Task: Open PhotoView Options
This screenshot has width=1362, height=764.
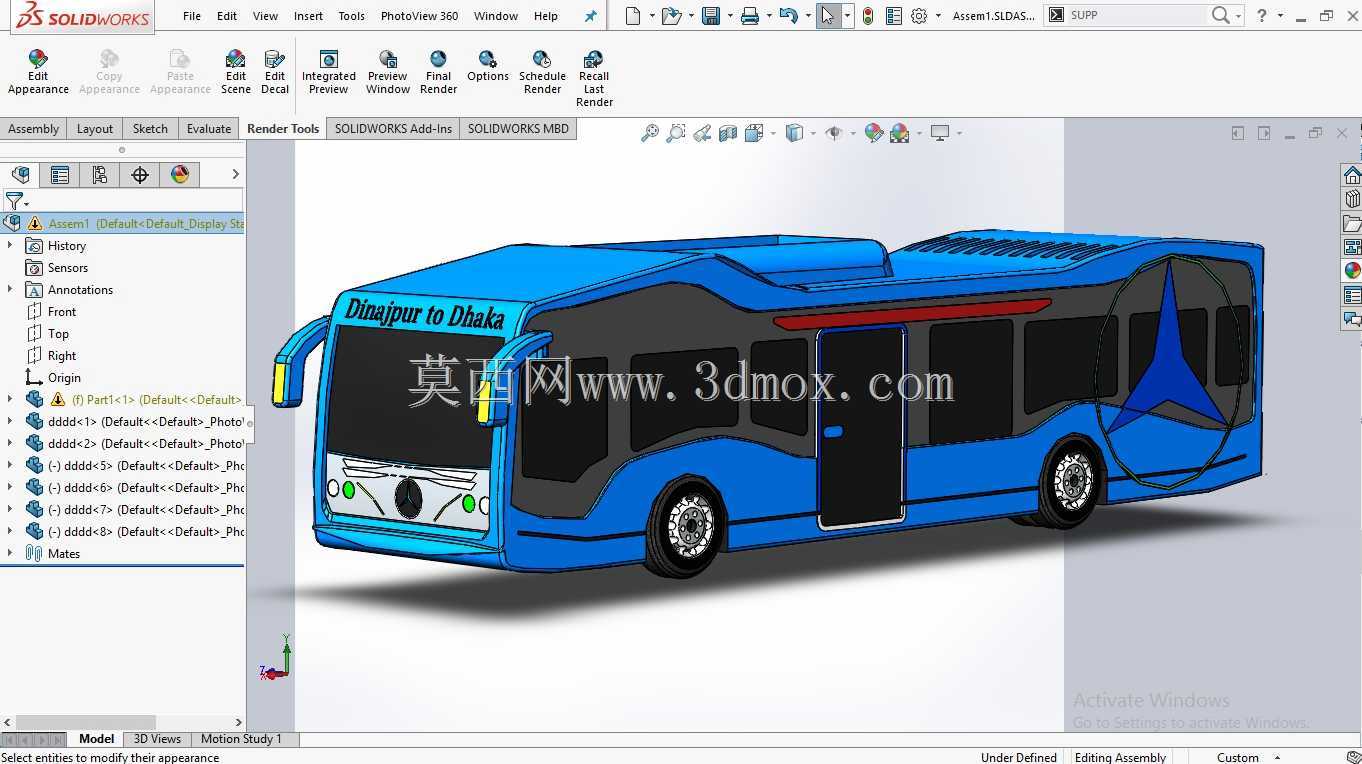Action: [488, 67]
